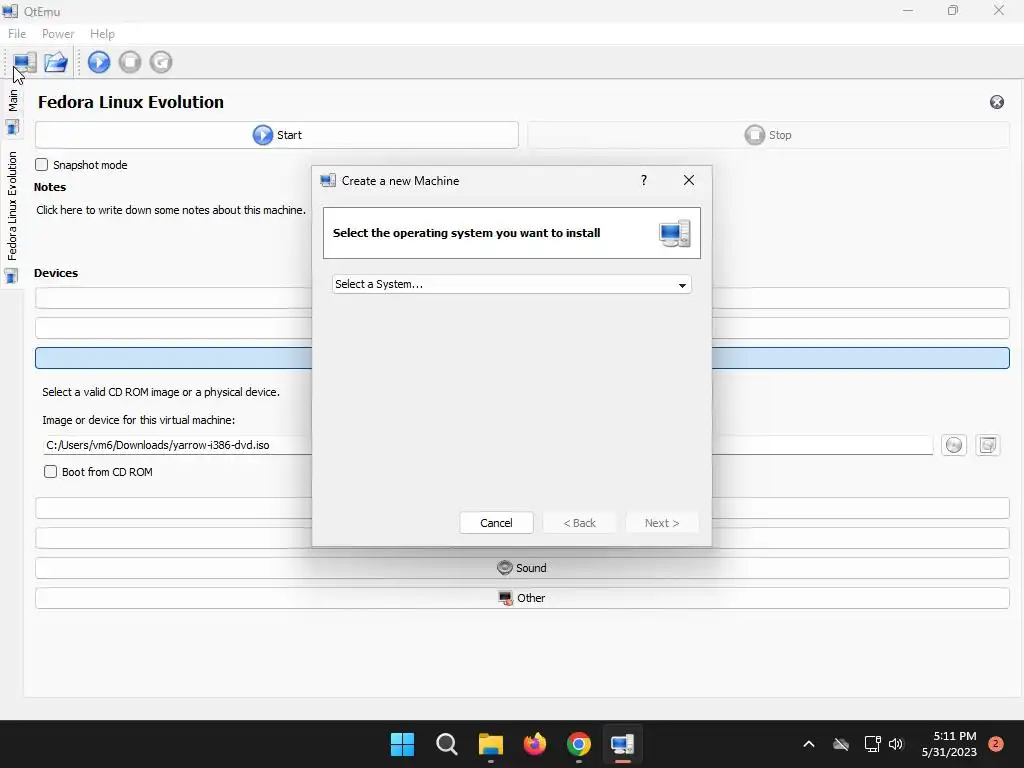
Task: Expand the Sound device section
Action: [522, 568]
